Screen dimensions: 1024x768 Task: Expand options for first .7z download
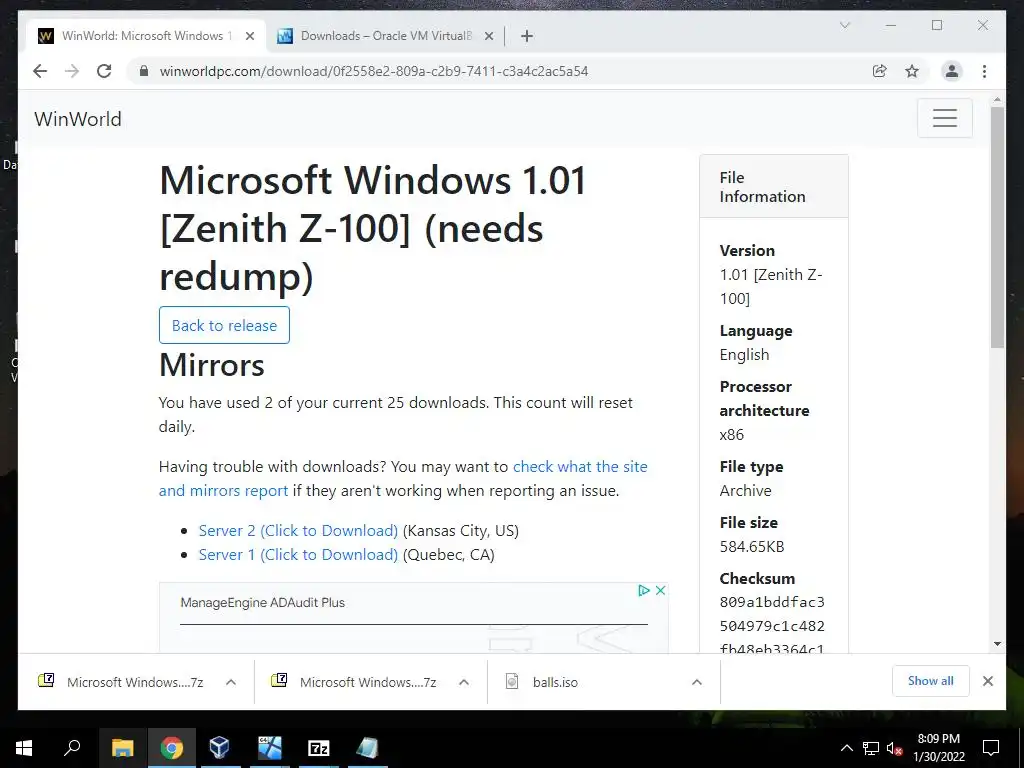[231, 682]
